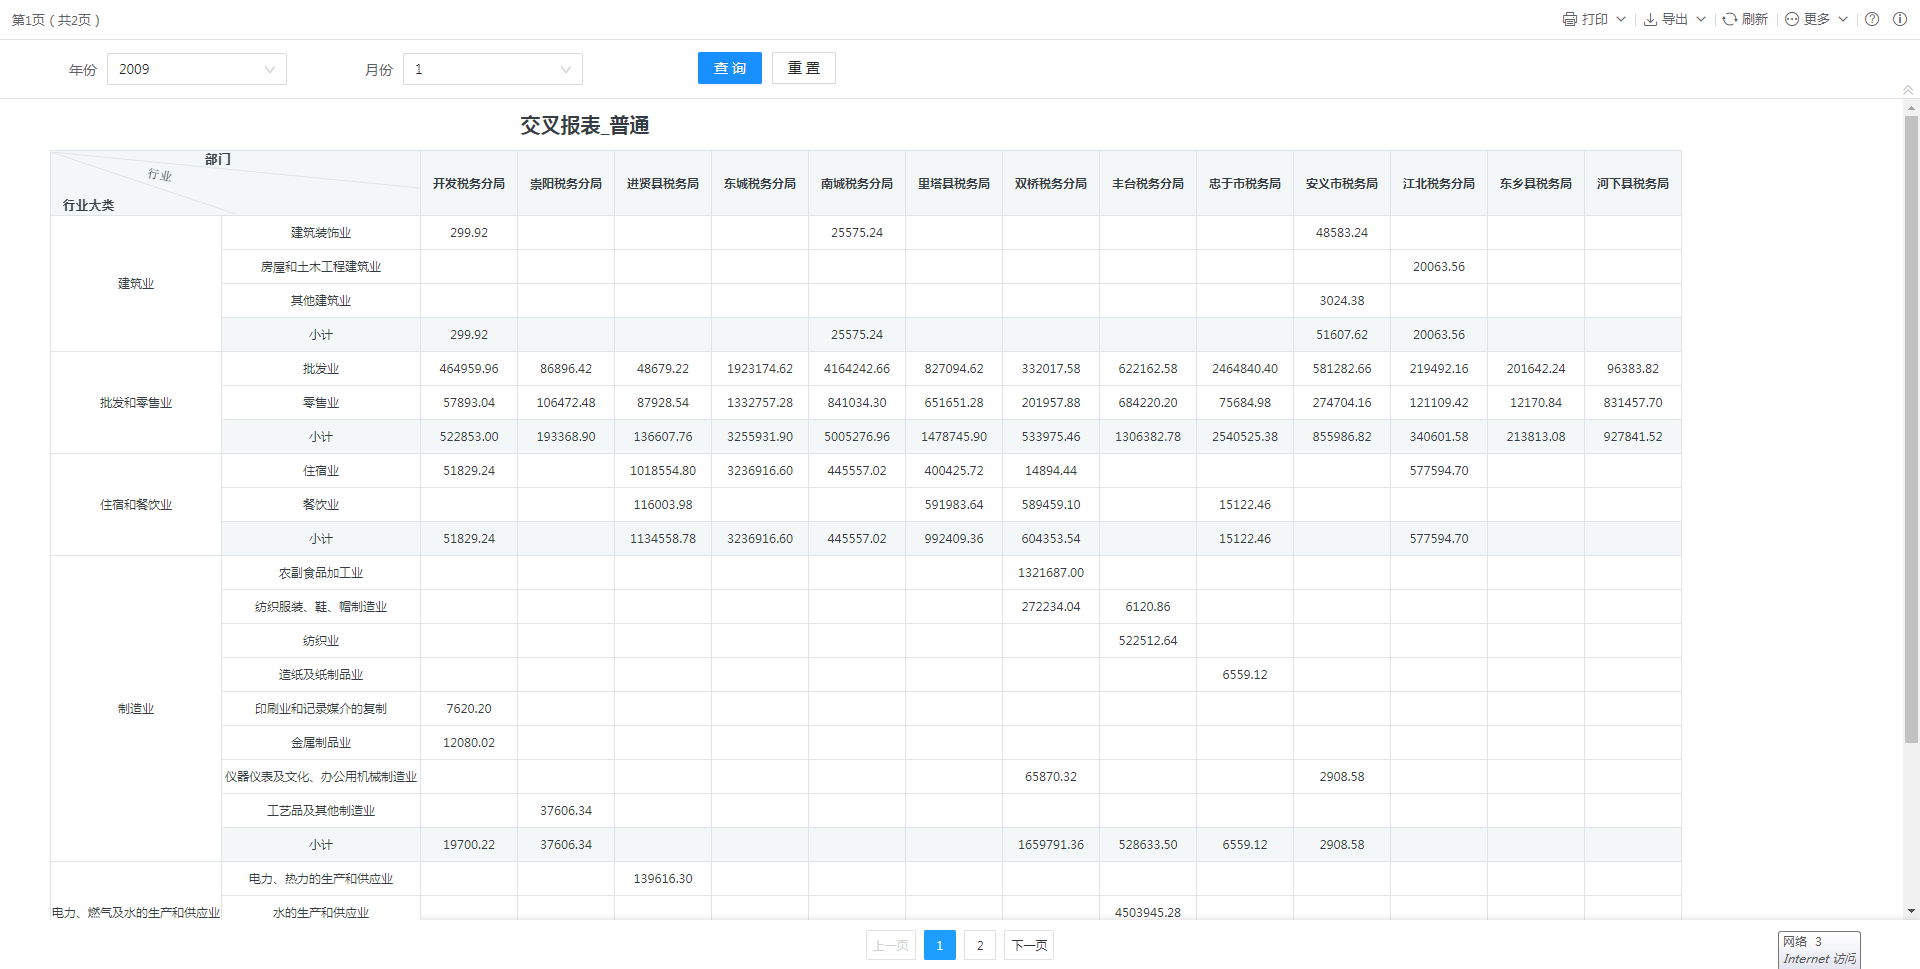Expand the 更多 dropdown chevron

click(x=1843, y=19)
